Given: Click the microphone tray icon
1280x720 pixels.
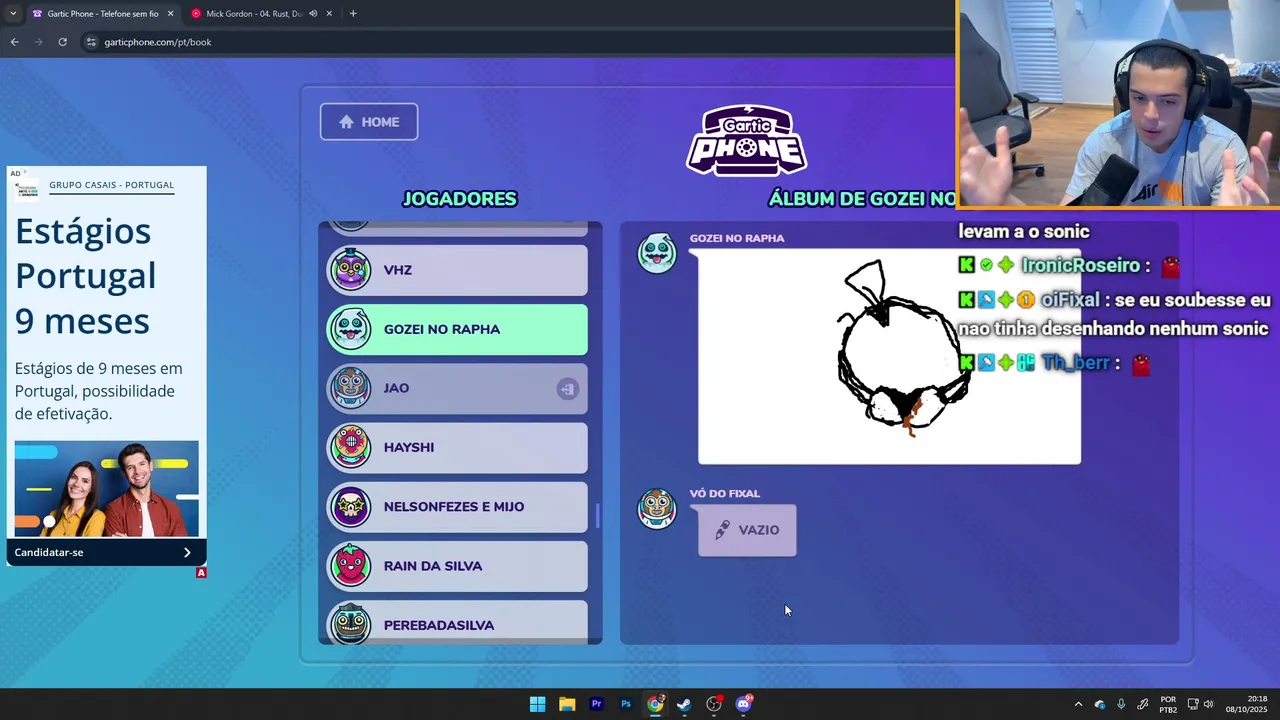Looking at the screenshot, I should click(1121, 704).
